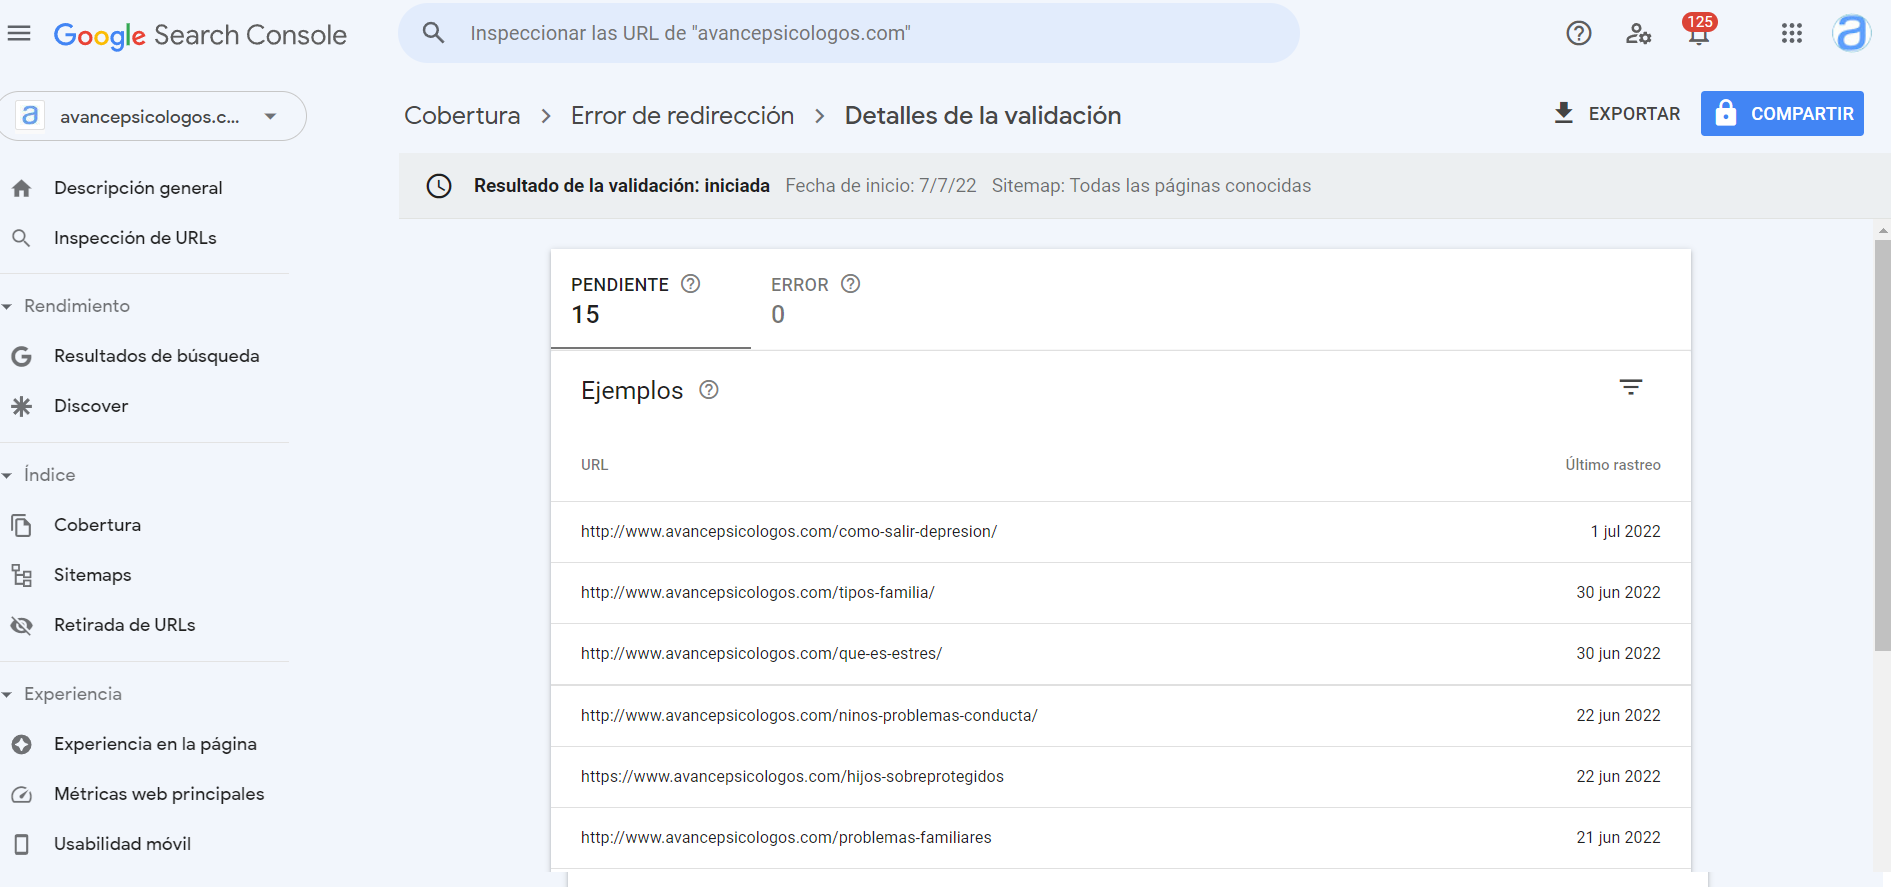This screenshot has height=887, width=1891.
Task: Click the Google Search Console logo
Action: [x=200, y=35]
